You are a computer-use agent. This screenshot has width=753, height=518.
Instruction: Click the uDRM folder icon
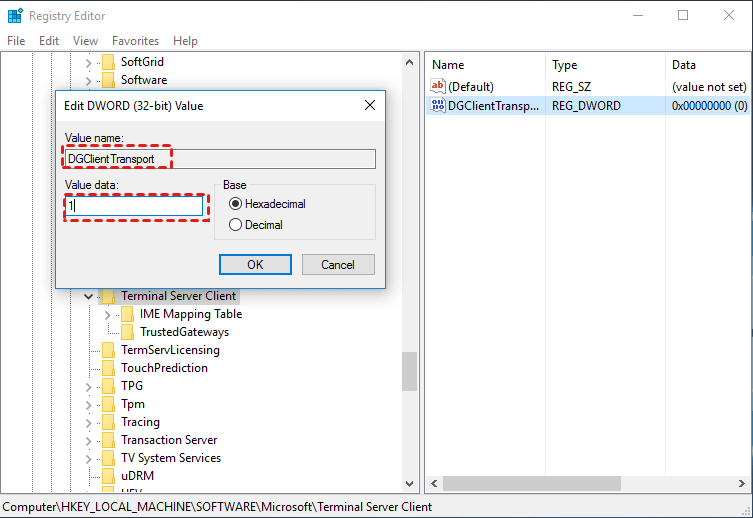pyautogui.click(x=109, y=476)
